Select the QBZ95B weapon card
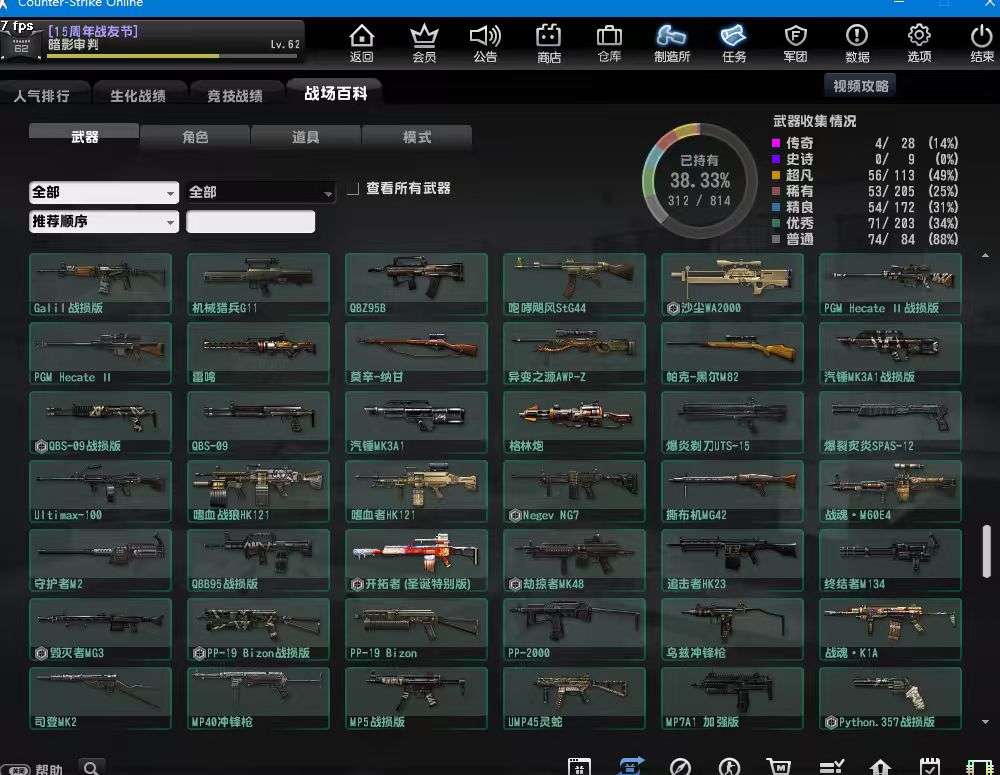Viewport: 1000px width, 775px height. (416, 284)
